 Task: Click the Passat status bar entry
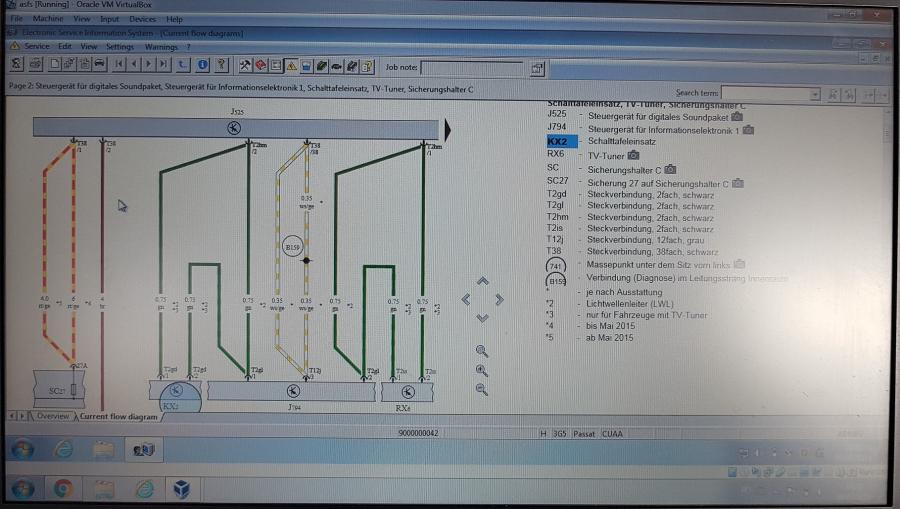click(x=584, y=434)
